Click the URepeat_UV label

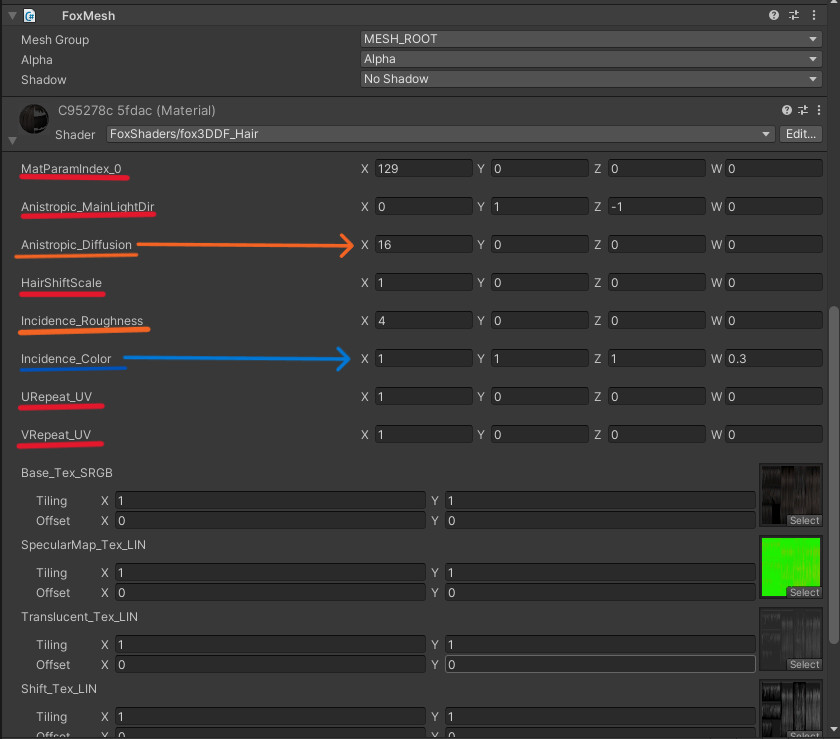[56, 397]
